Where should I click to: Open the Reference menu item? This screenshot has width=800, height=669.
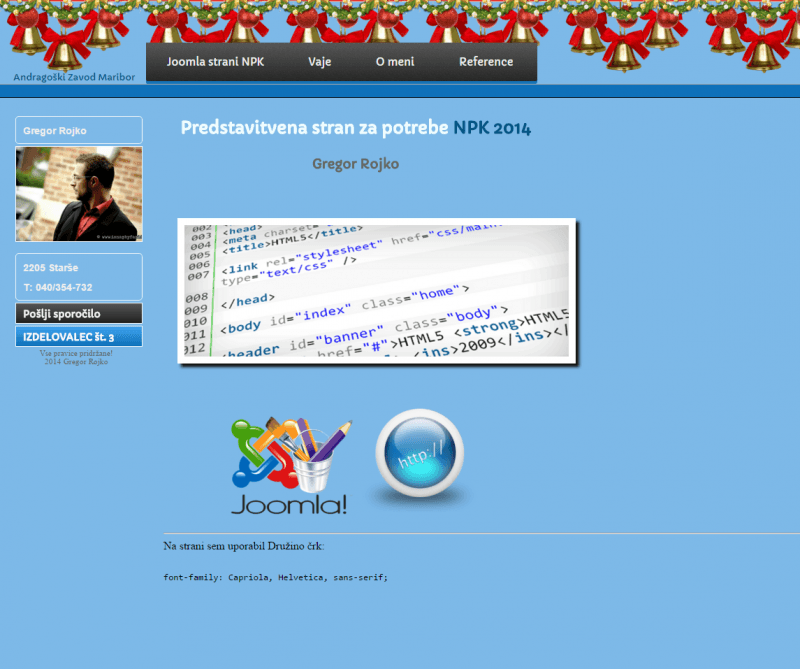point(486,62)
